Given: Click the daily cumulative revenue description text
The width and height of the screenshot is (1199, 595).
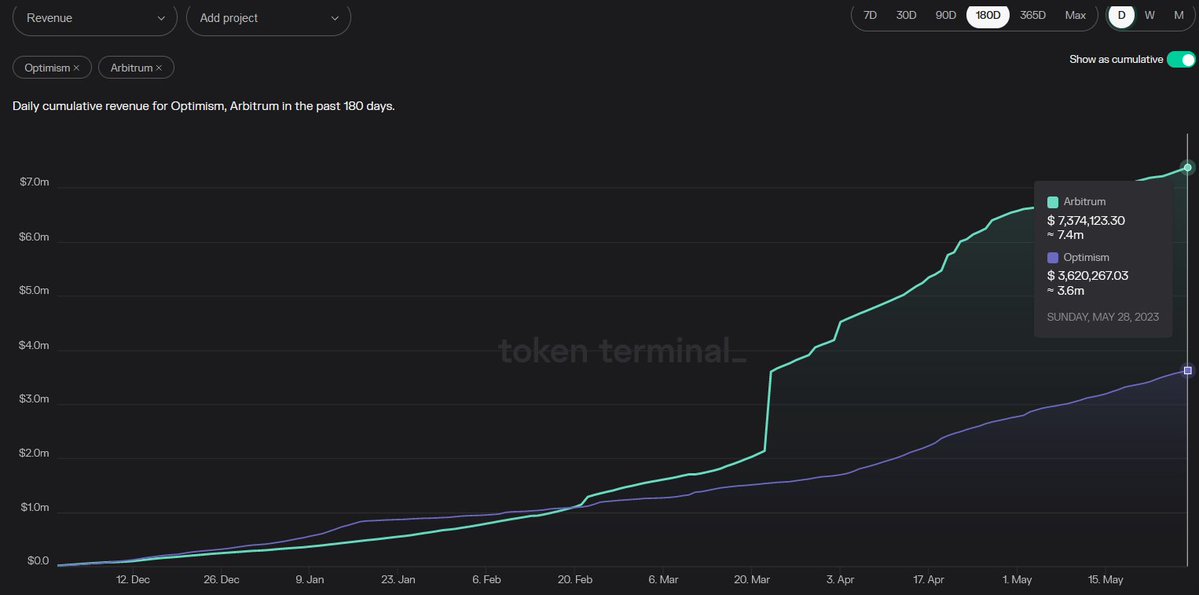Looking at the screenshot, I should [203, 106].
